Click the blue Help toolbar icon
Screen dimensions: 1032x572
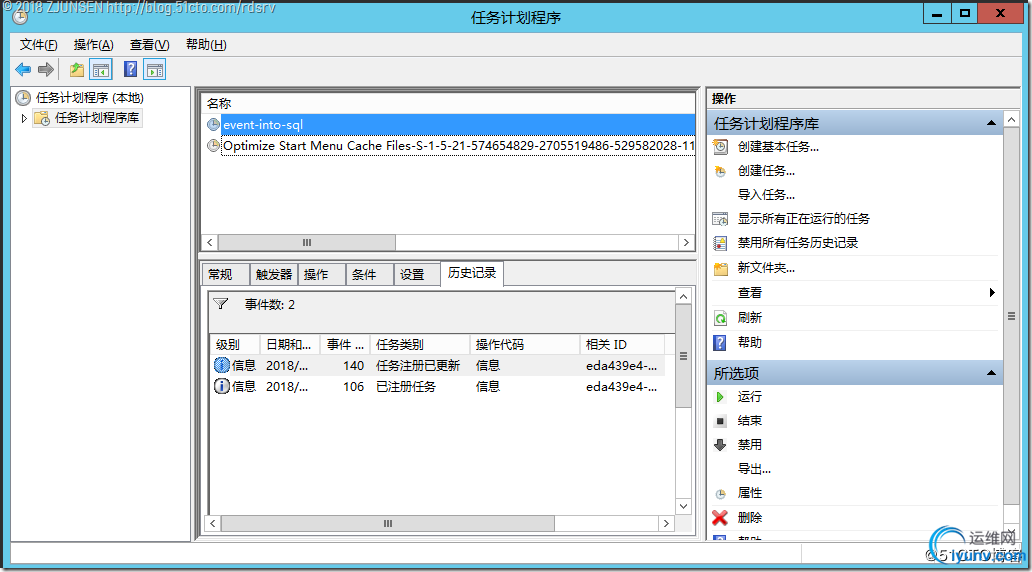(130, 69)
